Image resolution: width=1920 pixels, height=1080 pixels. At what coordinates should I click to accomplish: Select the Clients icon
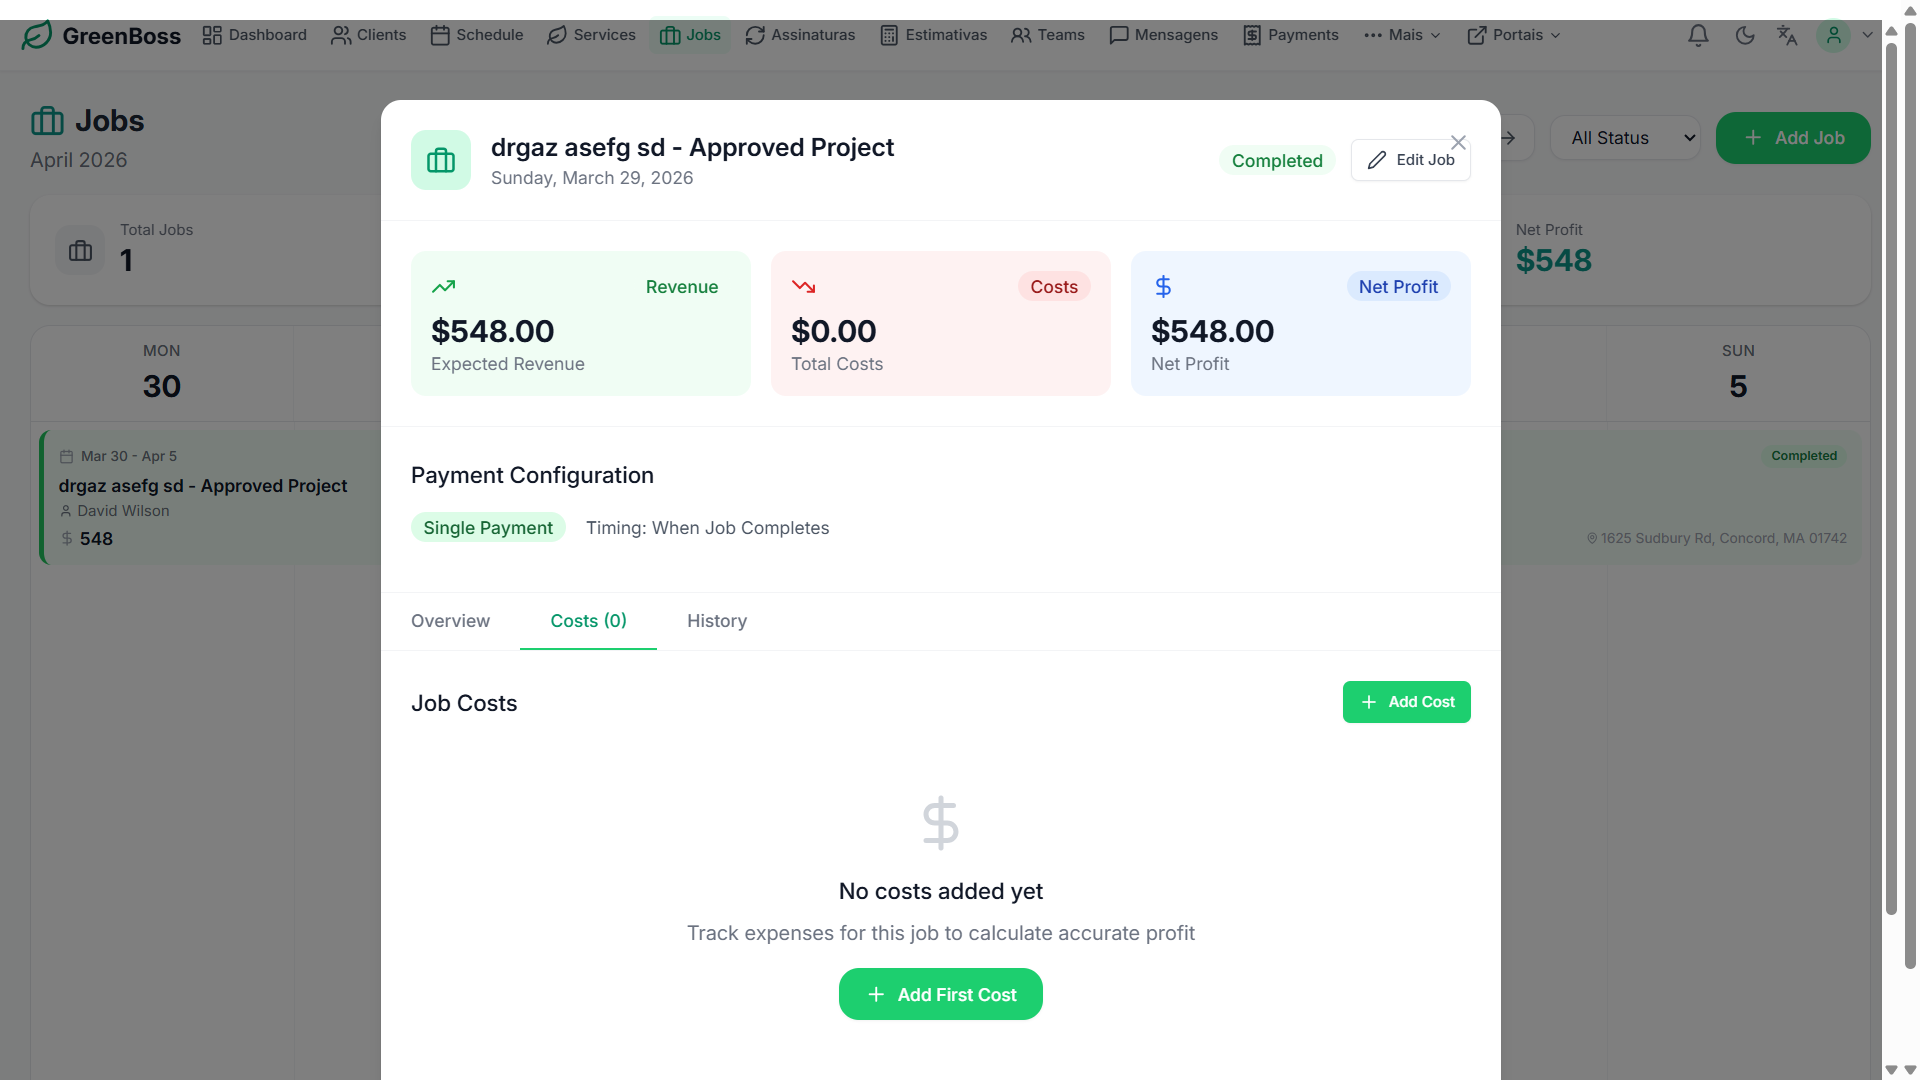click(x=339, y=35)
